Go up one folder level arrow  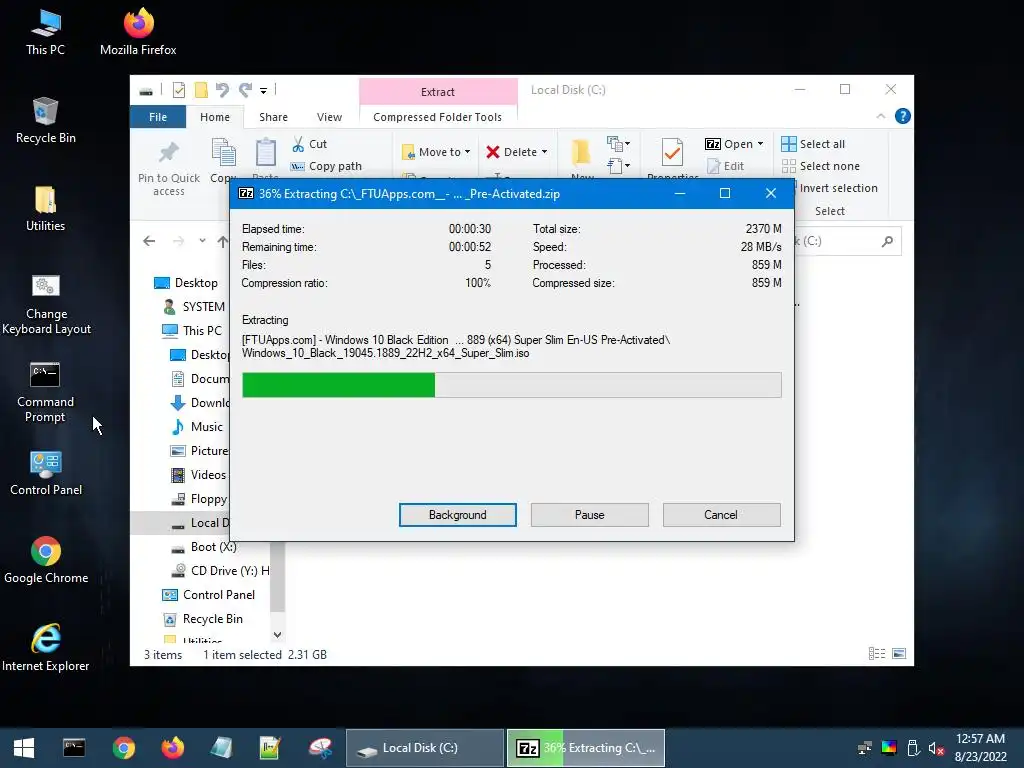pos(223,241)
